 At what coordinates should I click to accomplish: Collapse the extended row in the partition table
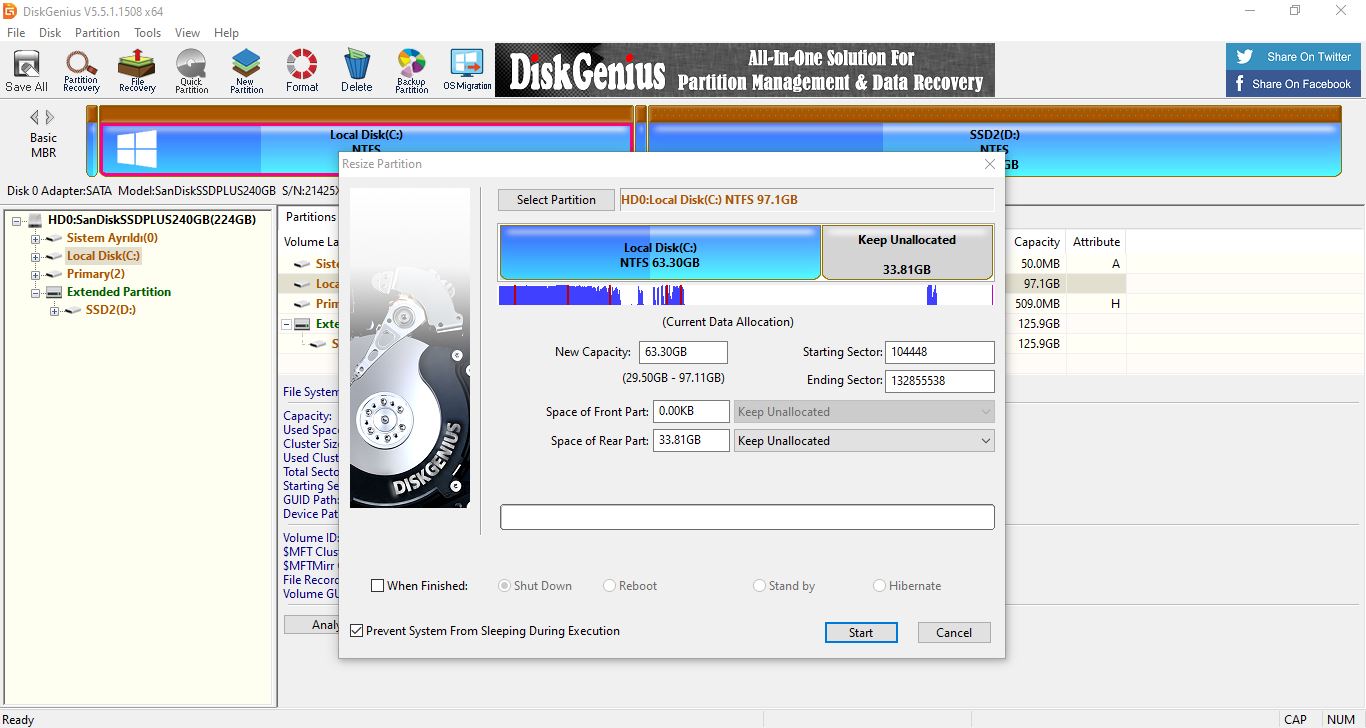coord(288,324)
